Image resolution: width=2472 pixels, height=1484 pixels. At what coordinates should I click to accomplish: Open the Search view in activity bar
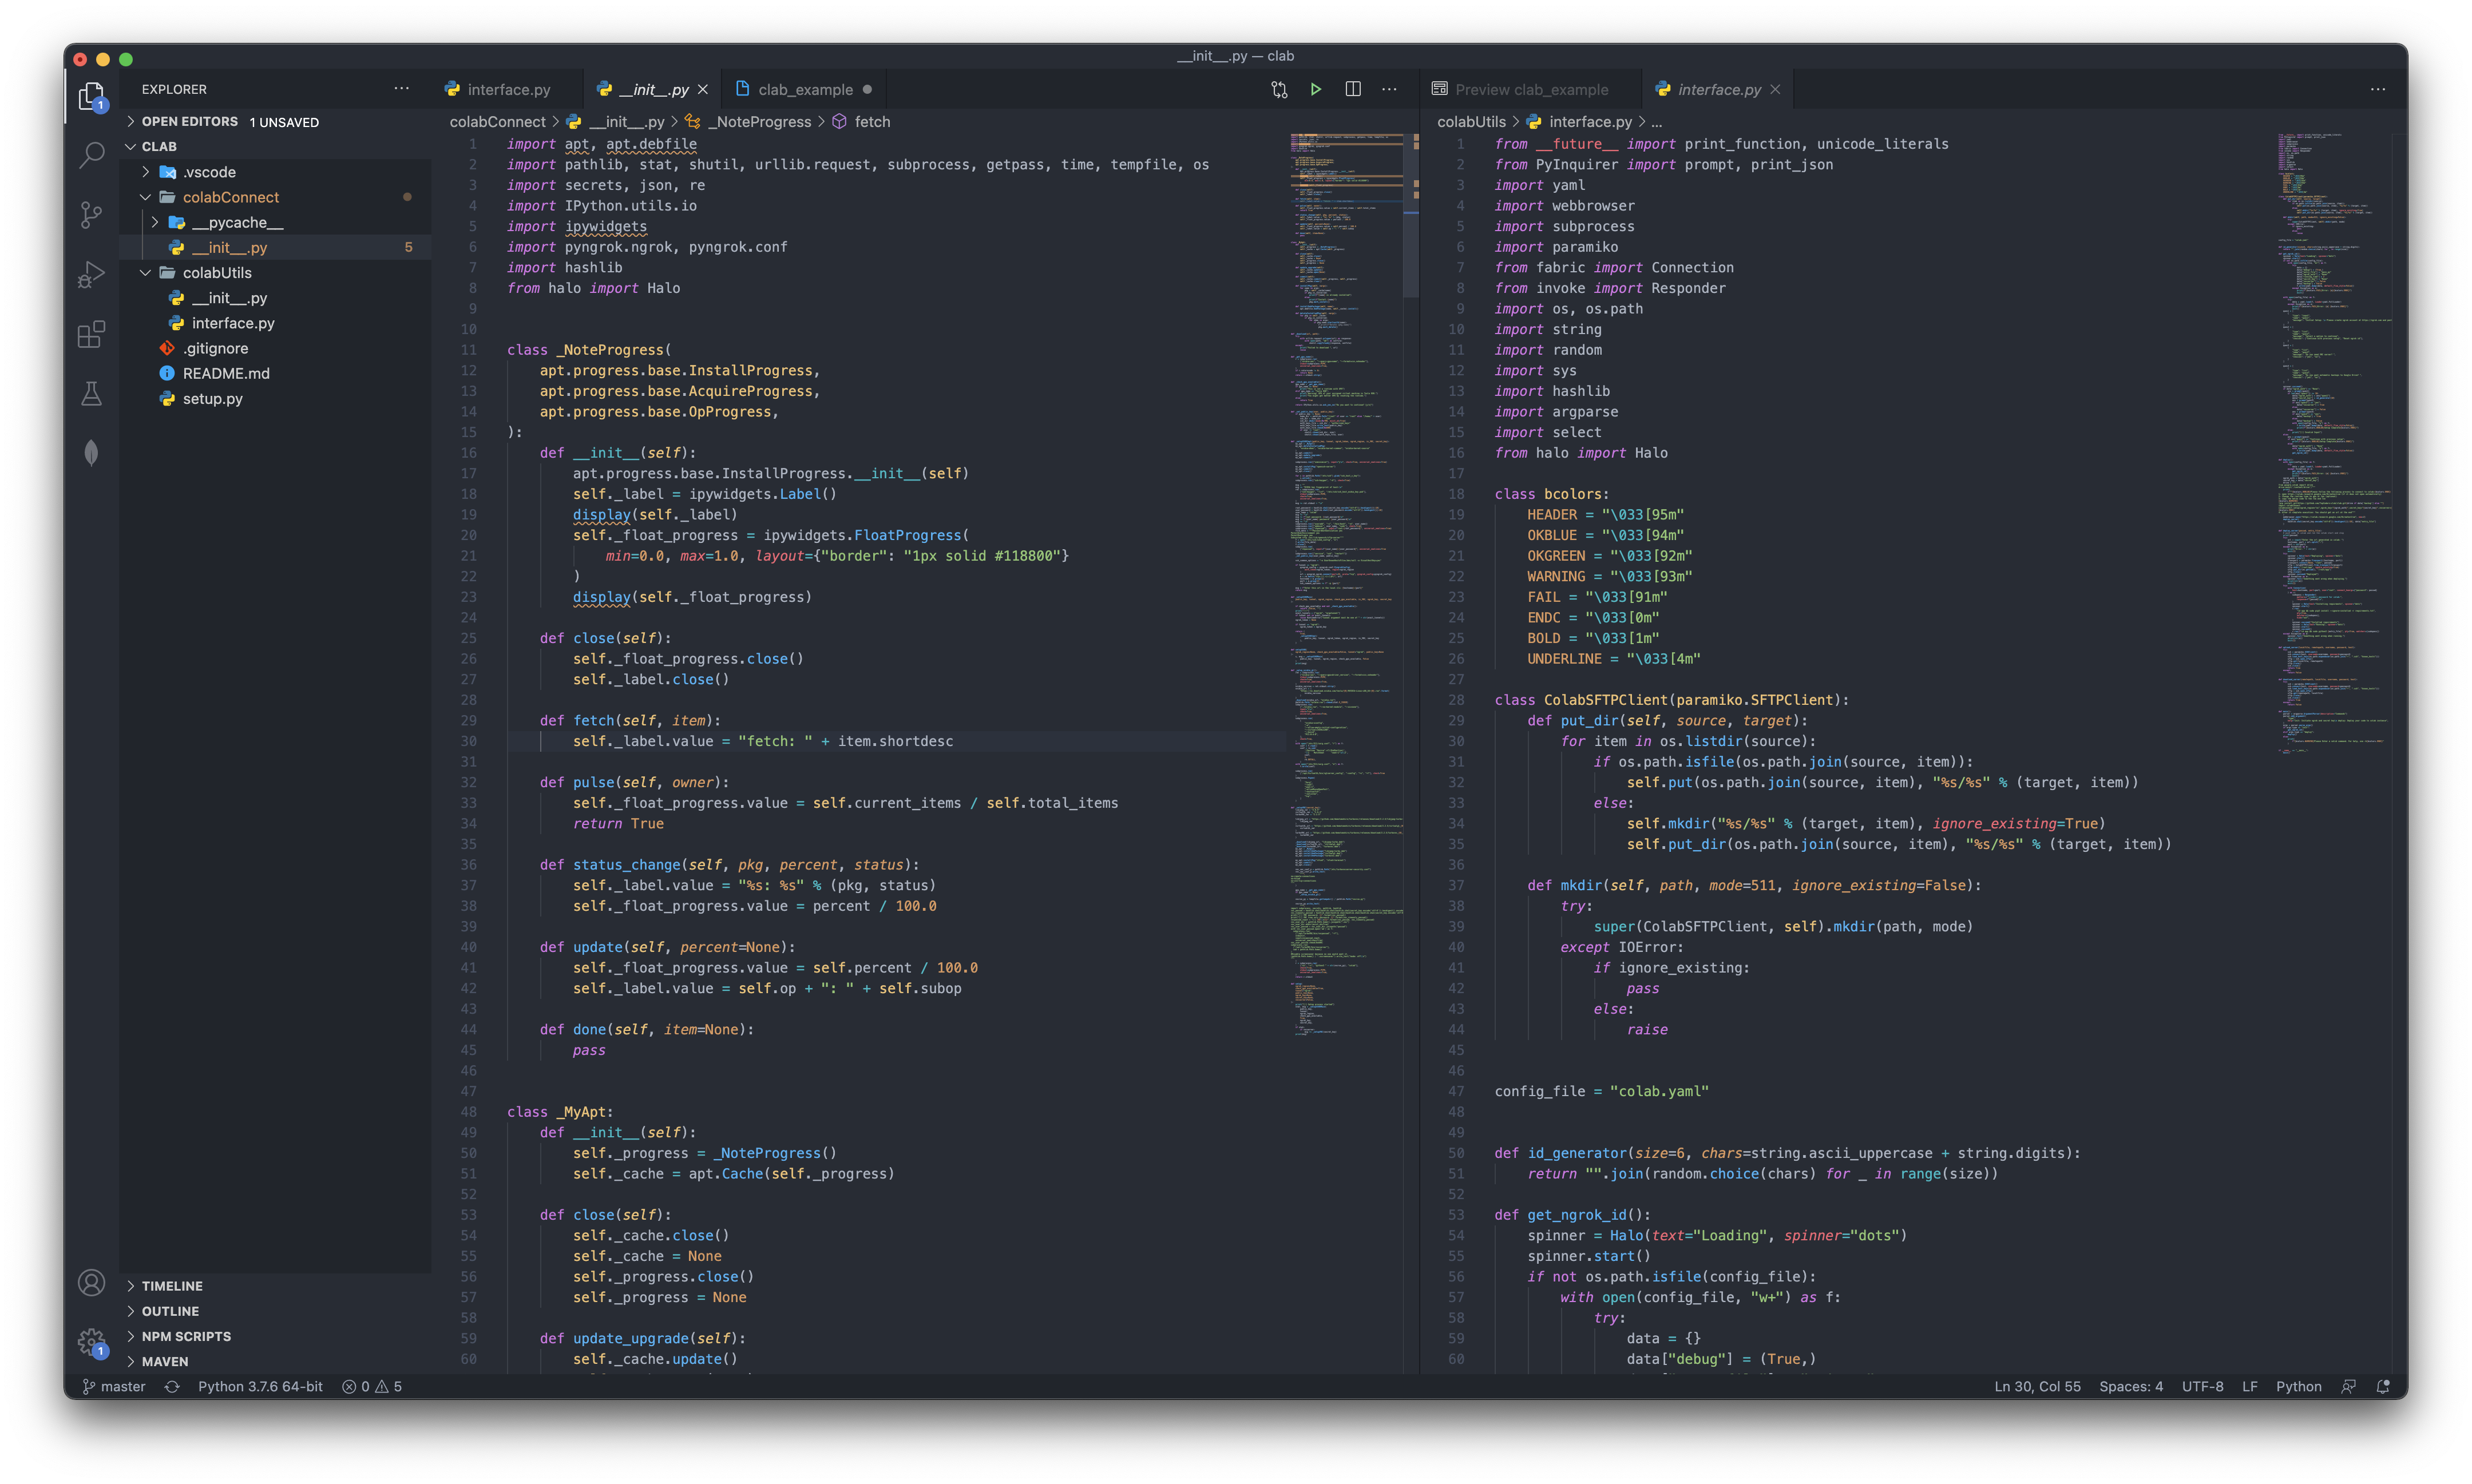click(x=91, y=154)
